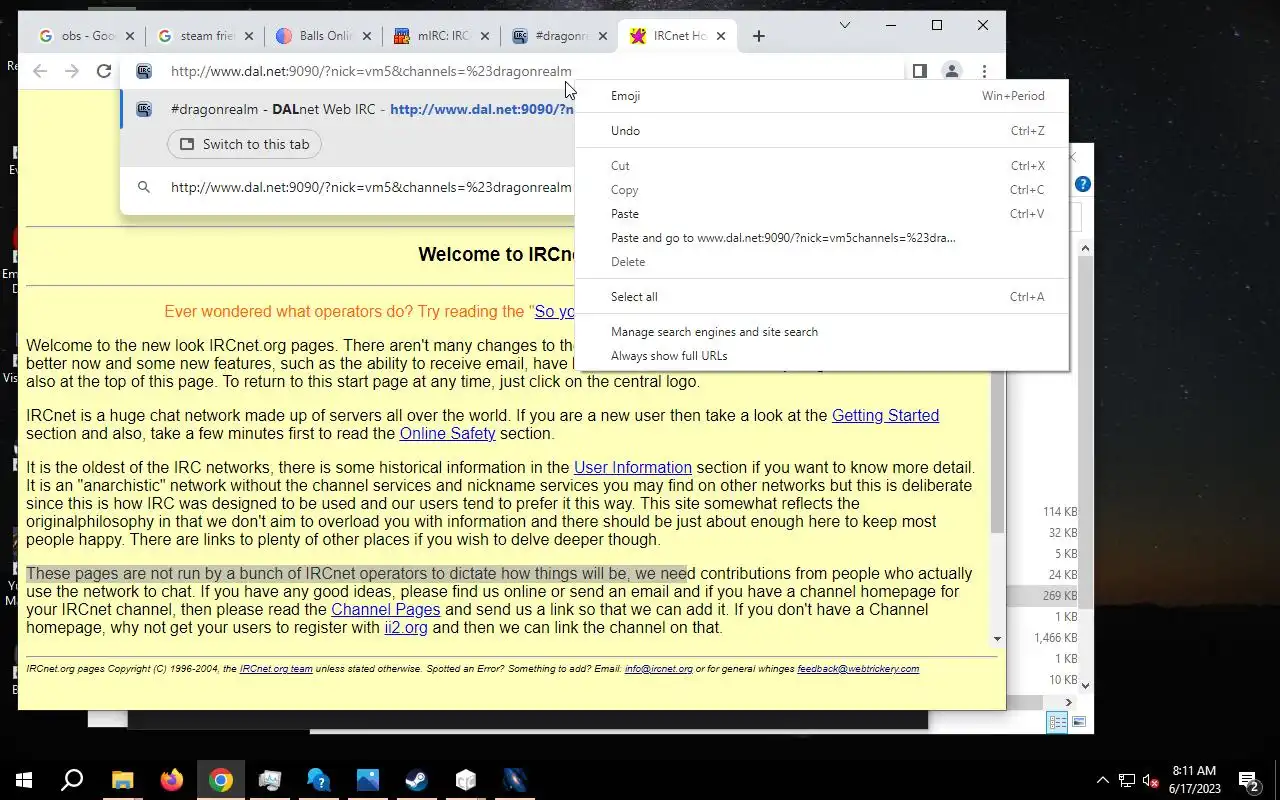
Task: Show hidden system tray icons
Action: (x=1103, y=780)
